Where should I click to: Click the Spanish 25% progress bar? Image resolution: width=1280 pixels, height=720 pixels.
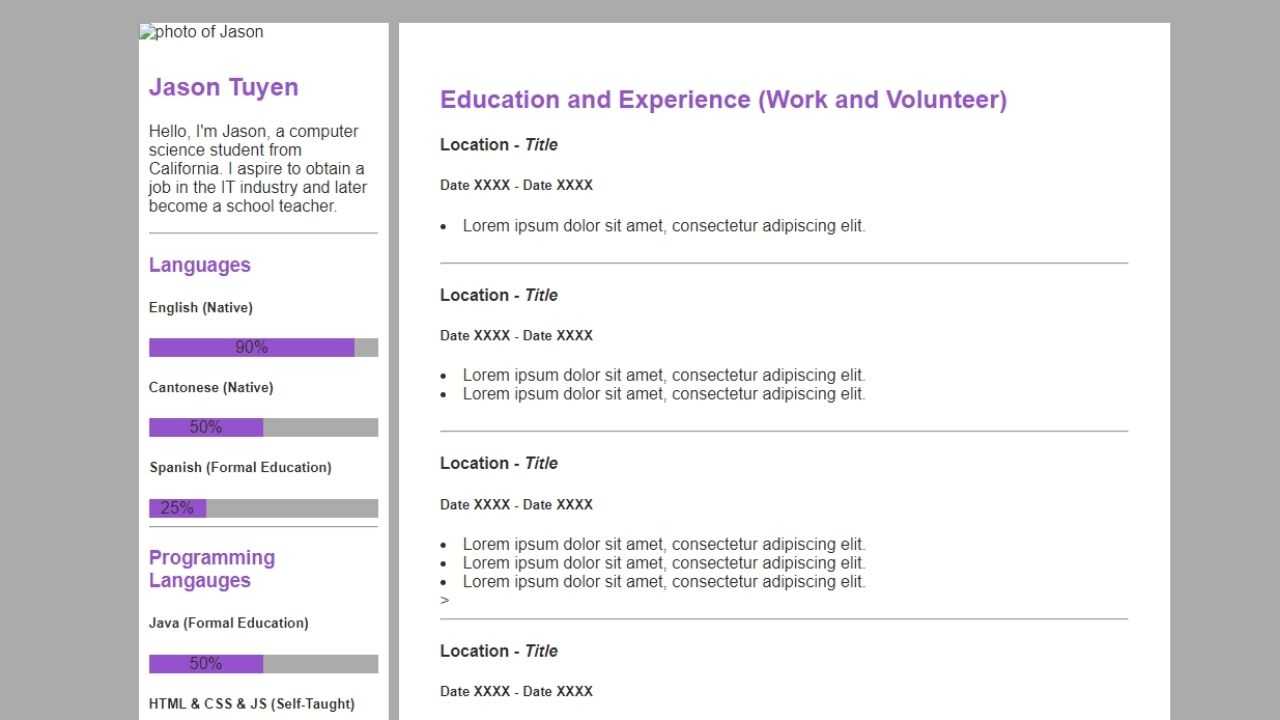264,508
